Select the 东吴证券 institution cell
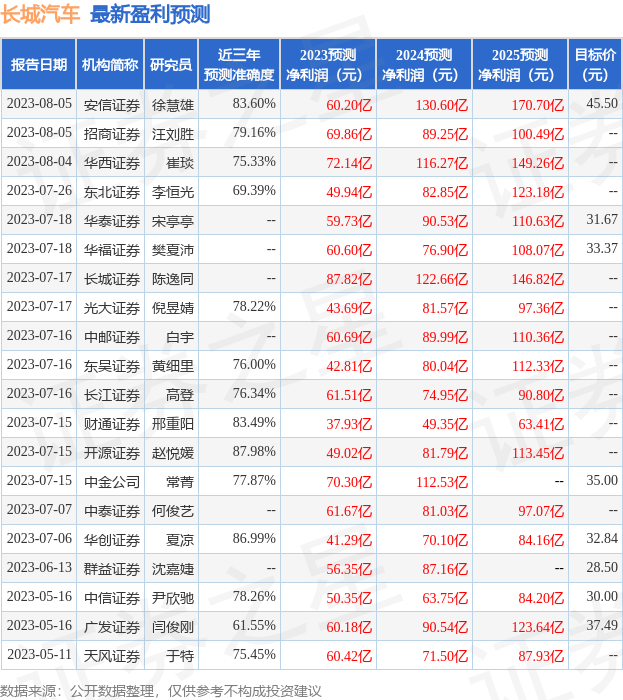The height and width of the screenshot is (700, 623). [112, 366]
